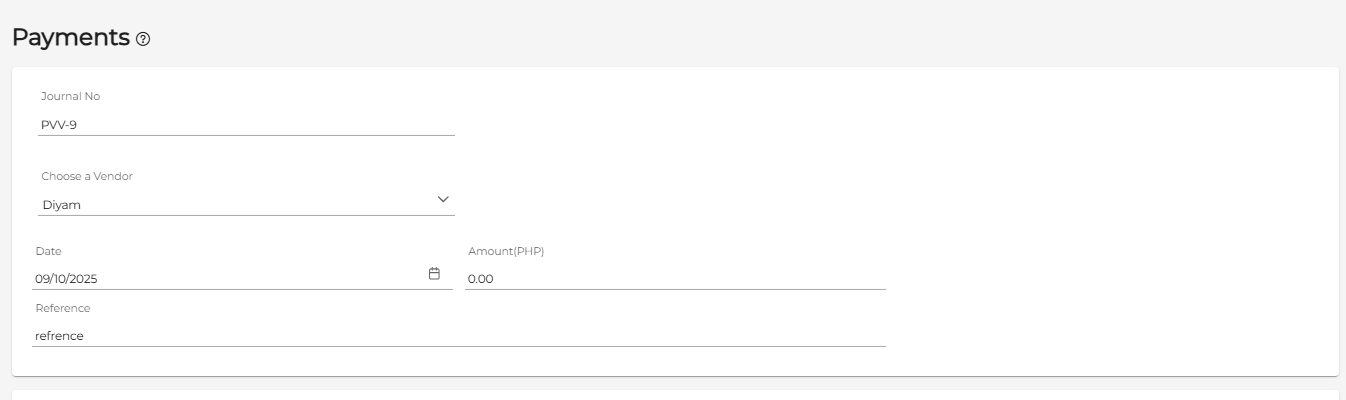
Task: Click the second card below the payment form
Action: click(x=675, y=395)
